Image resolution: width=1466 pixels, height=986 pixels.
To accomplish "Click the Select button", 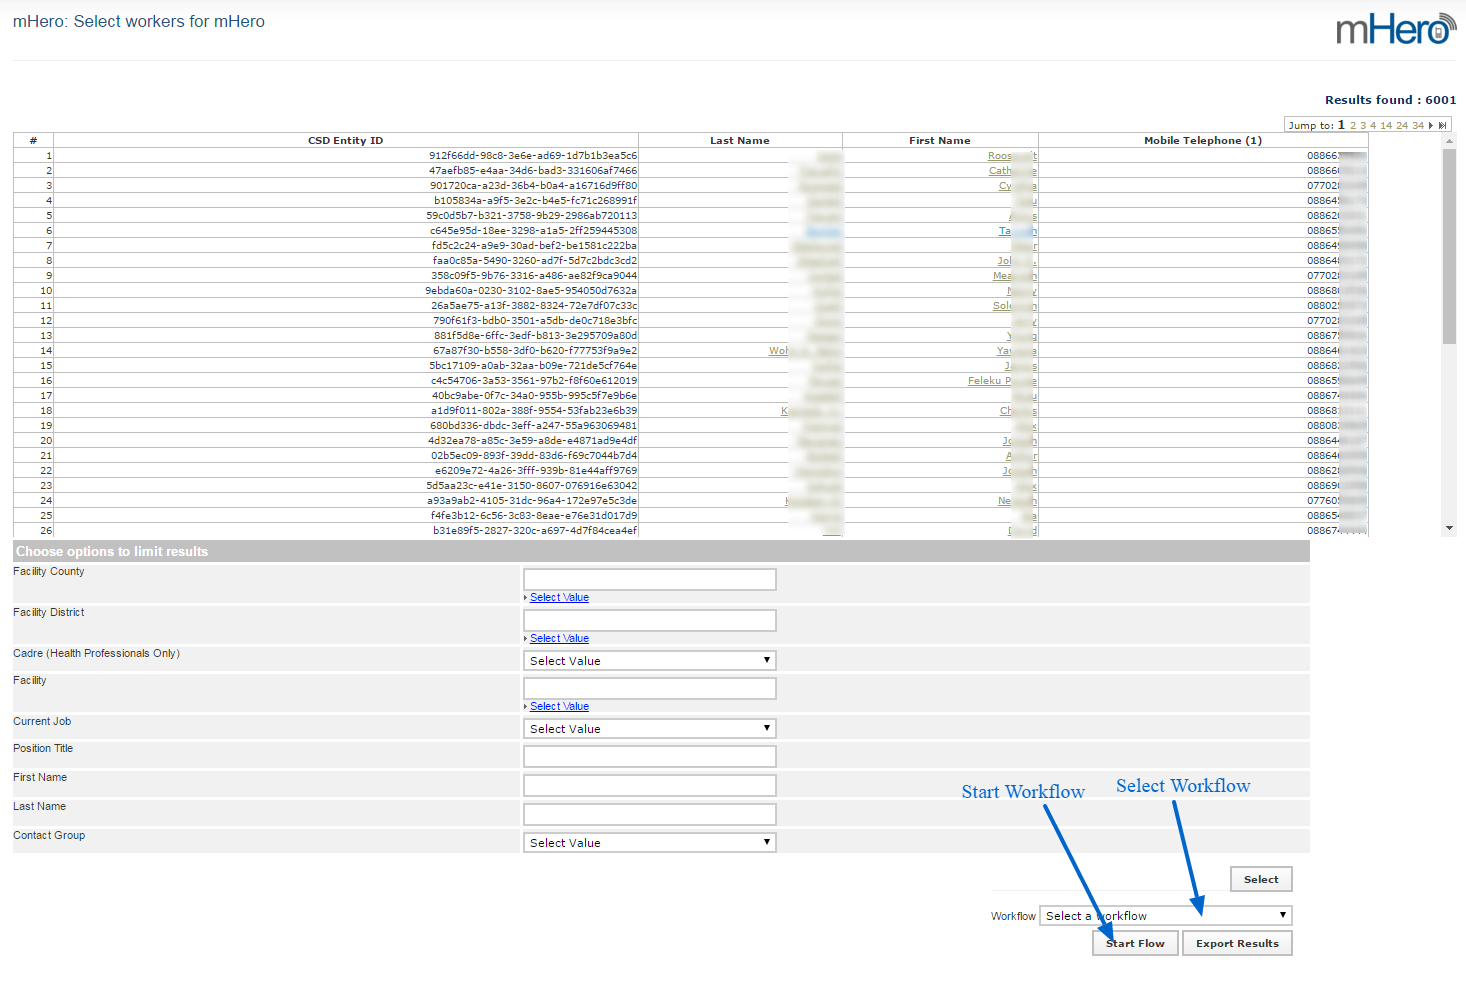I will click(x=1261, y=879).
